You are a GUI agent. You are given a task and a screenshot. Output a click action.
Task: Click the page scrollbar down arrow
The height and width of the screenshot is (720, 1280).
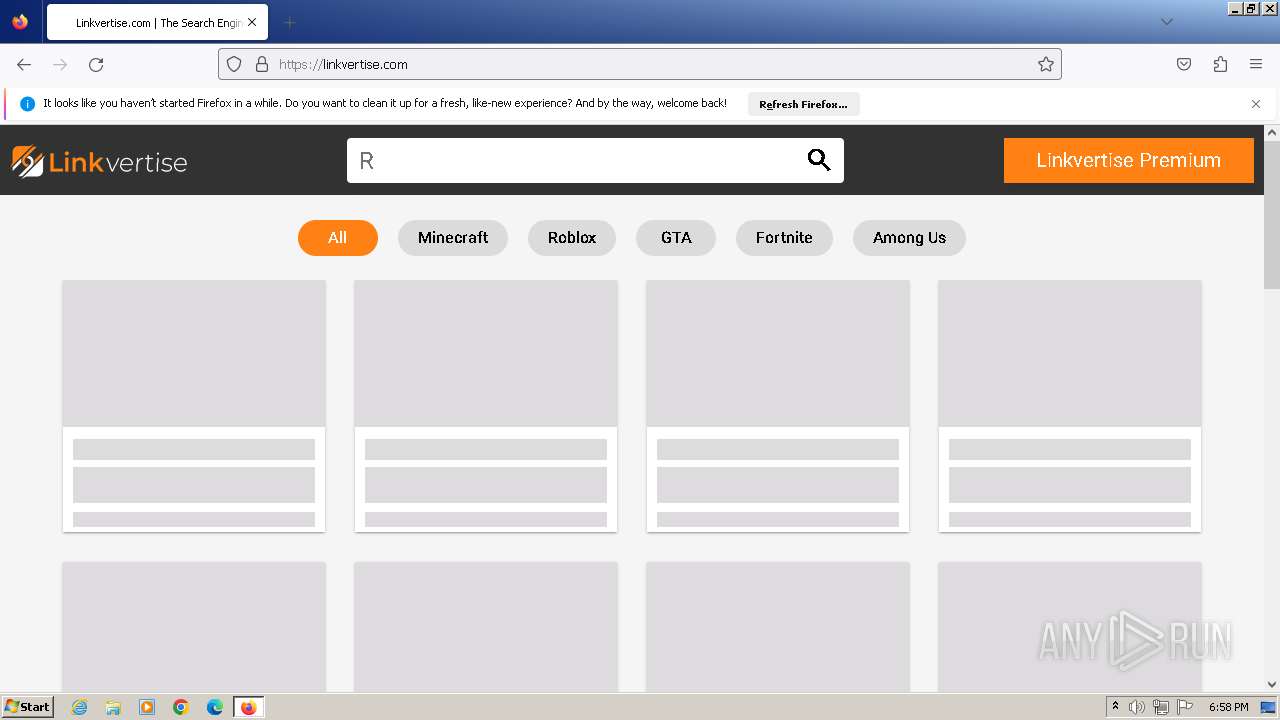tap(1272, 685)
